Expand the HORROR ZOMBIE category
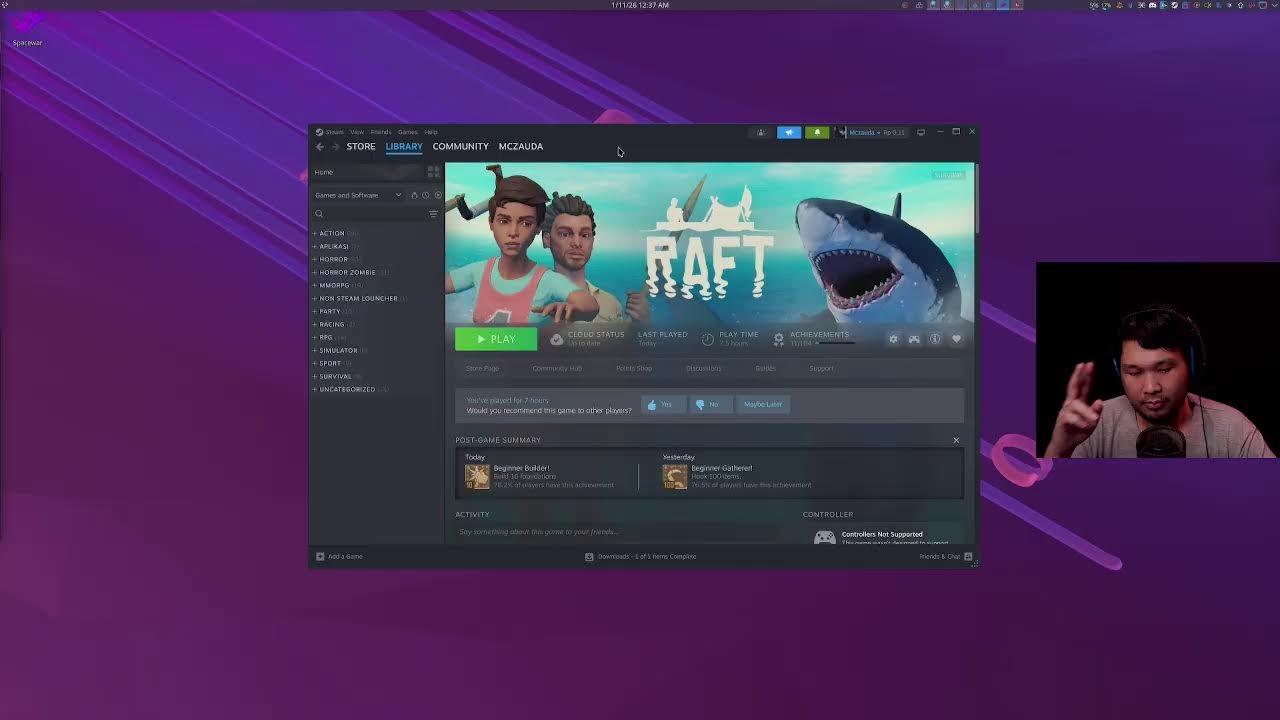 coord(350,272)
